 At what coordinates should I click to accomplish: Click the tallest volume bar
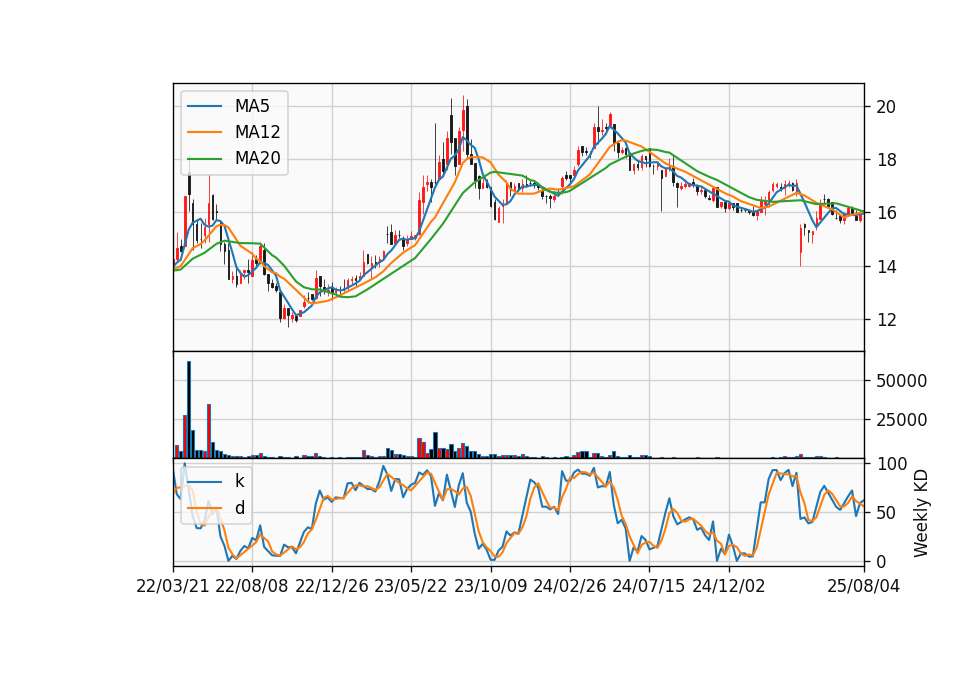pos(189,410)
